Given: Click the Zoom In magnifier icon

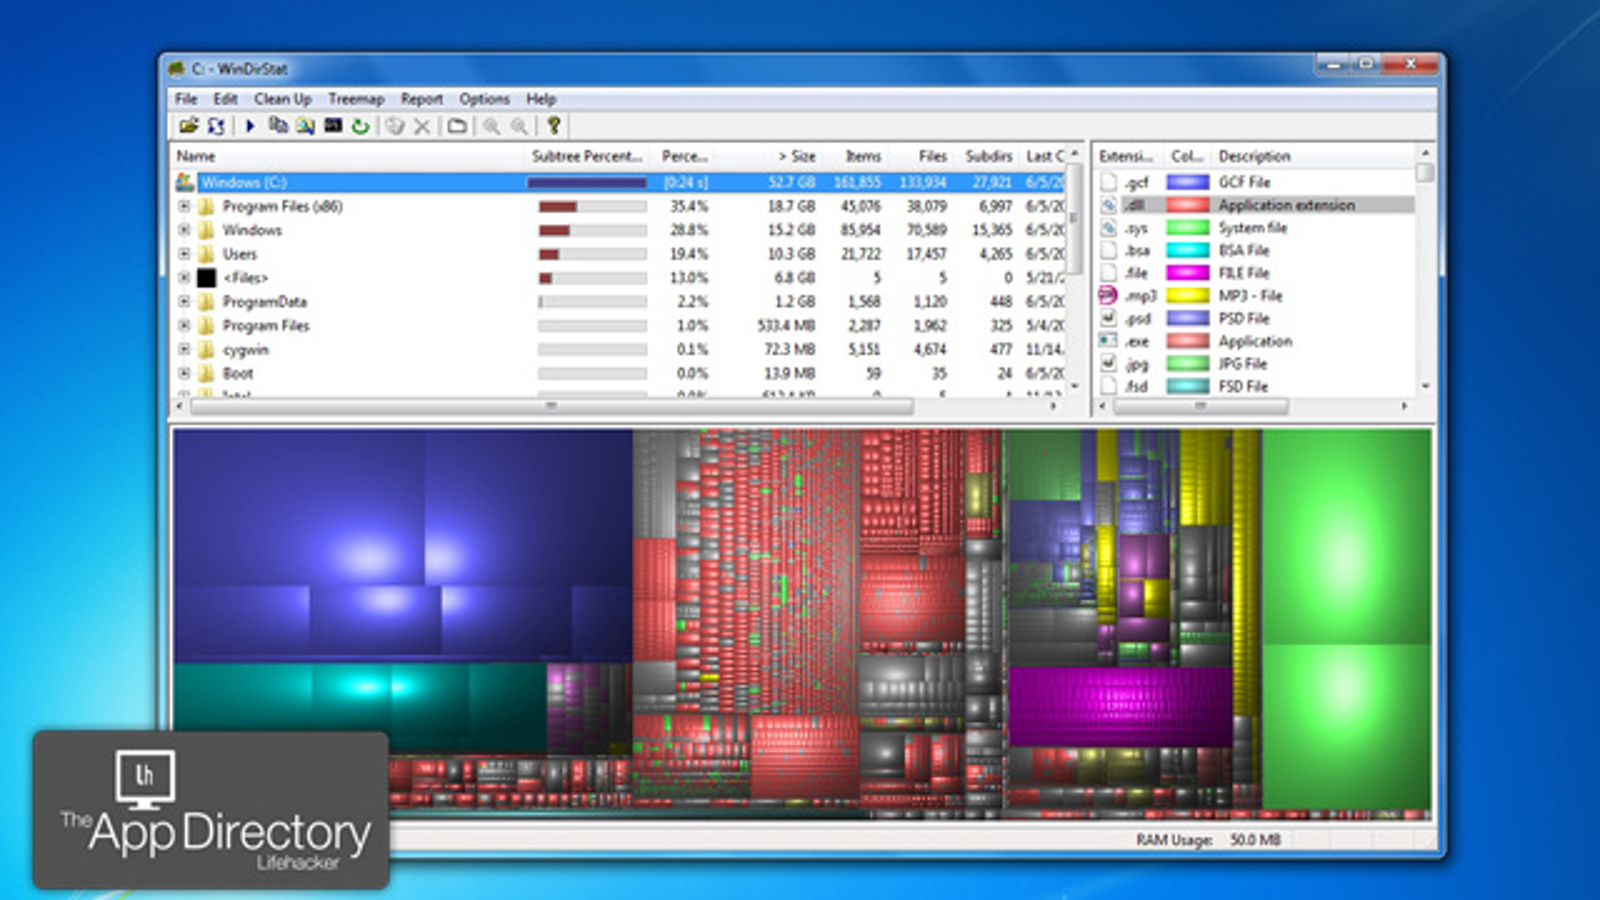Looking at the screenshot, I should [x=491, y=126].
